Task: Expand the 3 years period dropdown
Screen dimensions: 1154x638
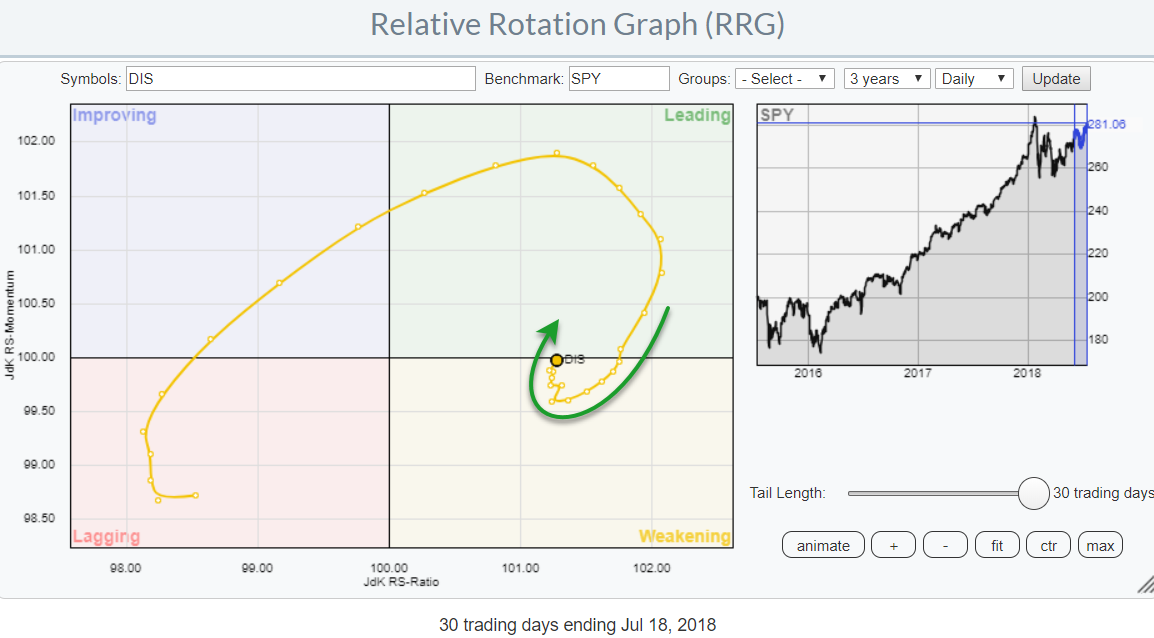Action: point(887,79)
